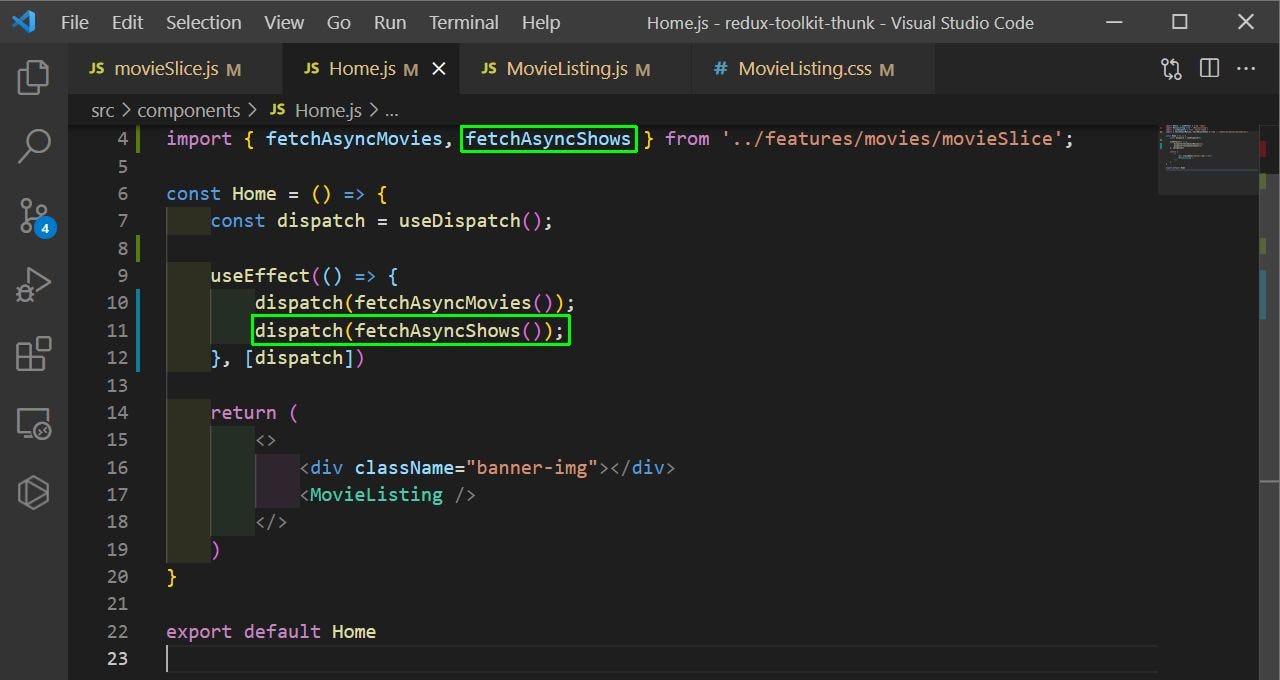Click the ellipsis breadcrumb symbol segment
The height and width of the screenshot is (680, 1280).
[391, 110]
